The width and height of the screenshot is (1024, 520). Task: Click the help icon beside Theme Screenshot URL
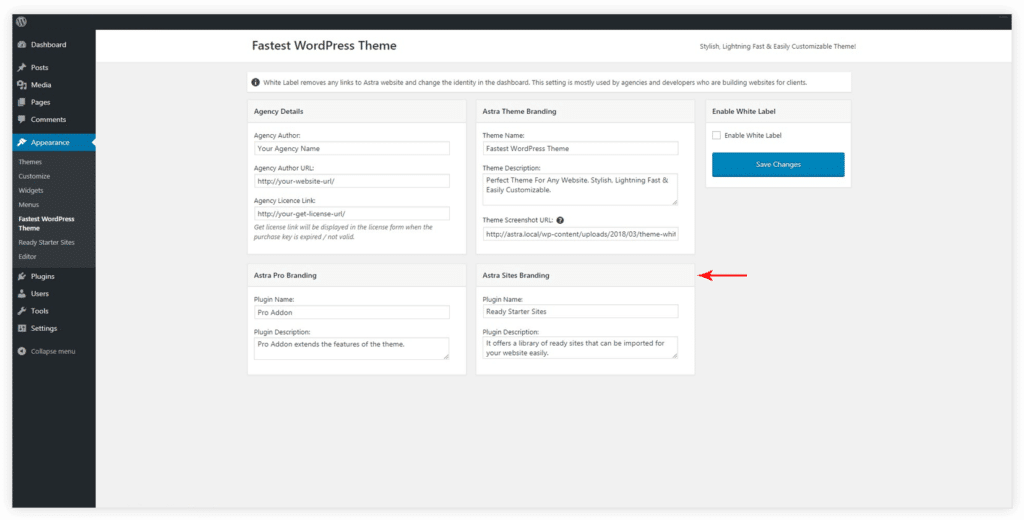coord(561,220)
